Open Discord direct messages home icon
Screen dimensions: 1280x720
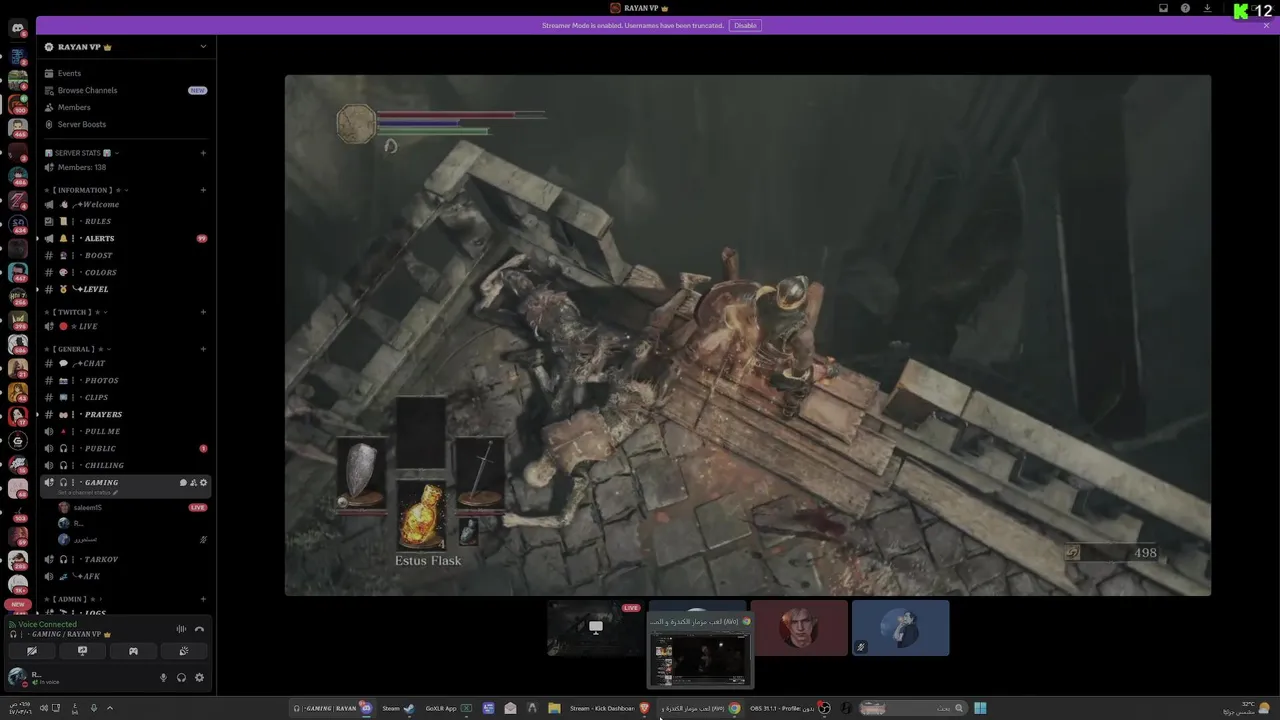point(18,29)
